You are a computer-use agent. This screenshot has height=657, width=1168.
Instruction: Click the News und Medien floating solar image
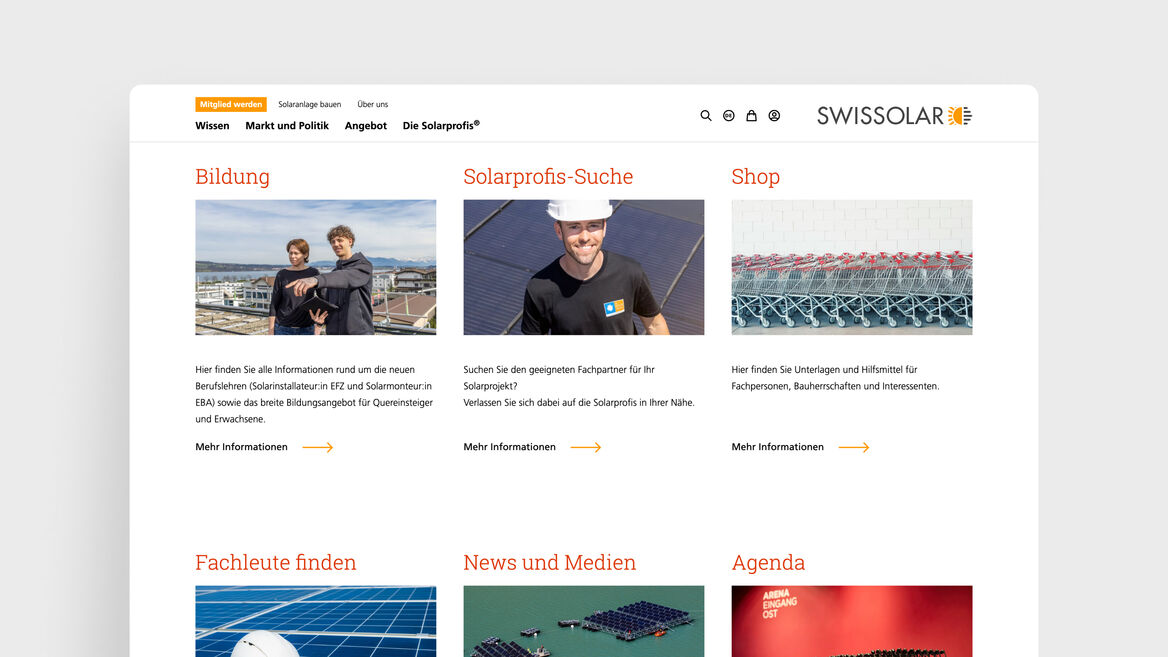(x=584, y=621)
